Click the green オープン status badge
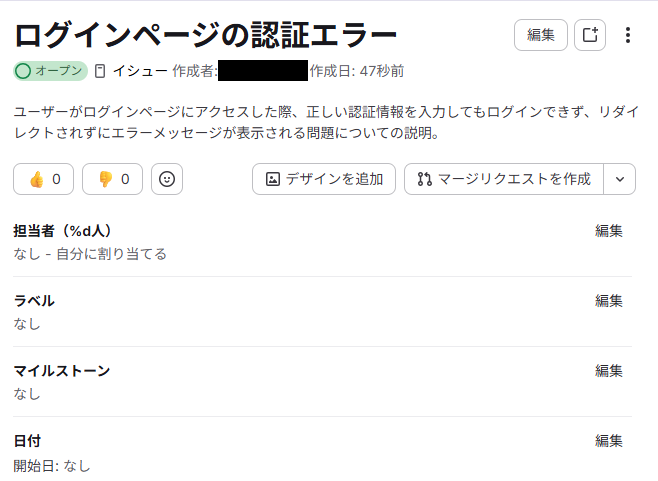The image size is (658, 481). pos(50,71)
